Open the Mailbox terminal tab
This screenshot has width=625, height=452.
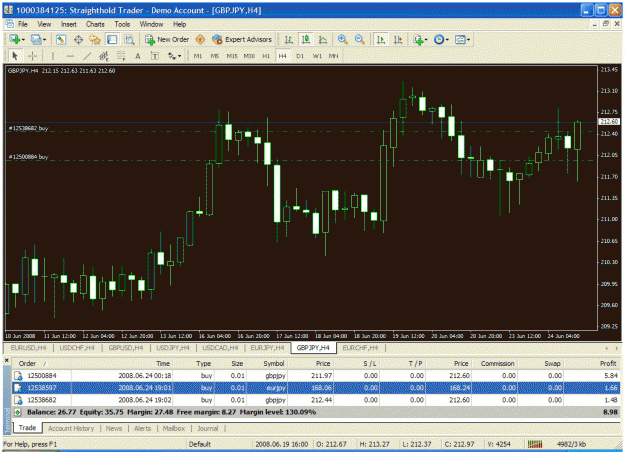[x=174, y=428]
